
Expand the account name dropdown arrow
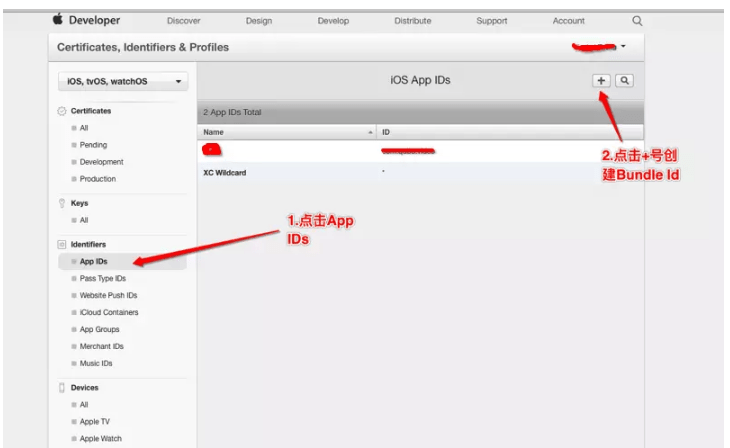(x=623, y=46)
